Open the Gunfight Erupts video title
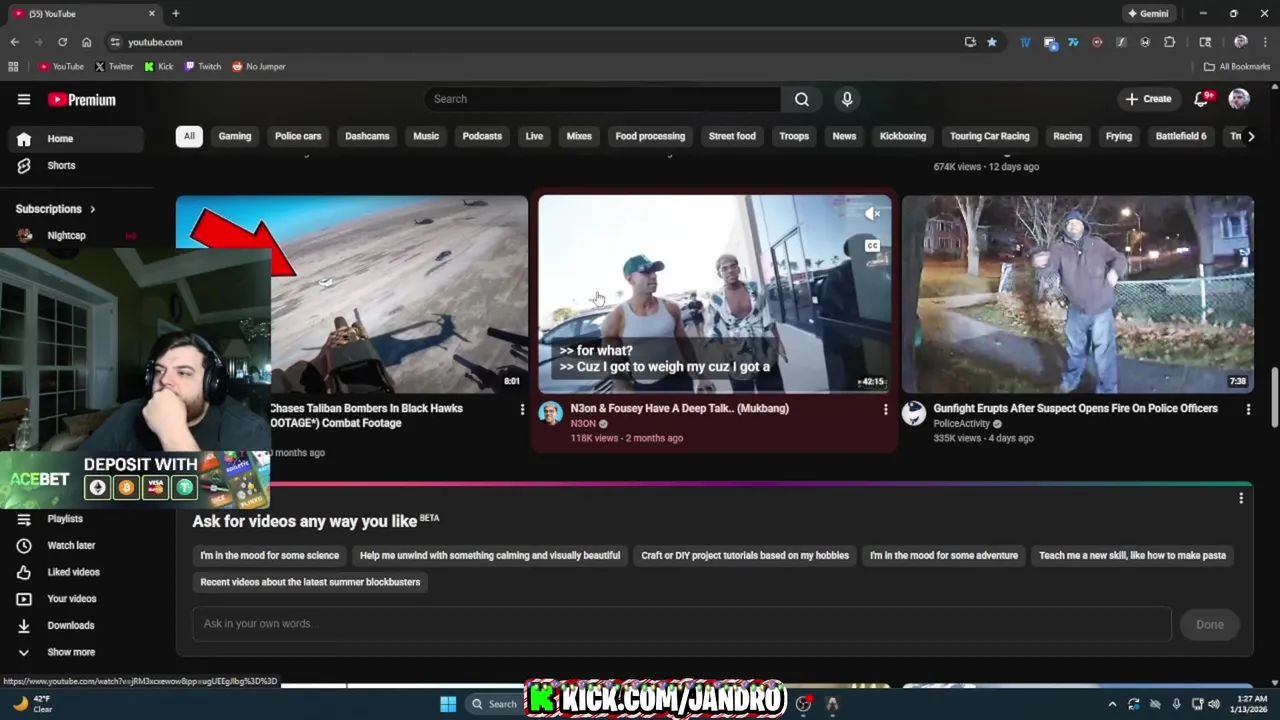1280x720 pixels. point(1075,408)
